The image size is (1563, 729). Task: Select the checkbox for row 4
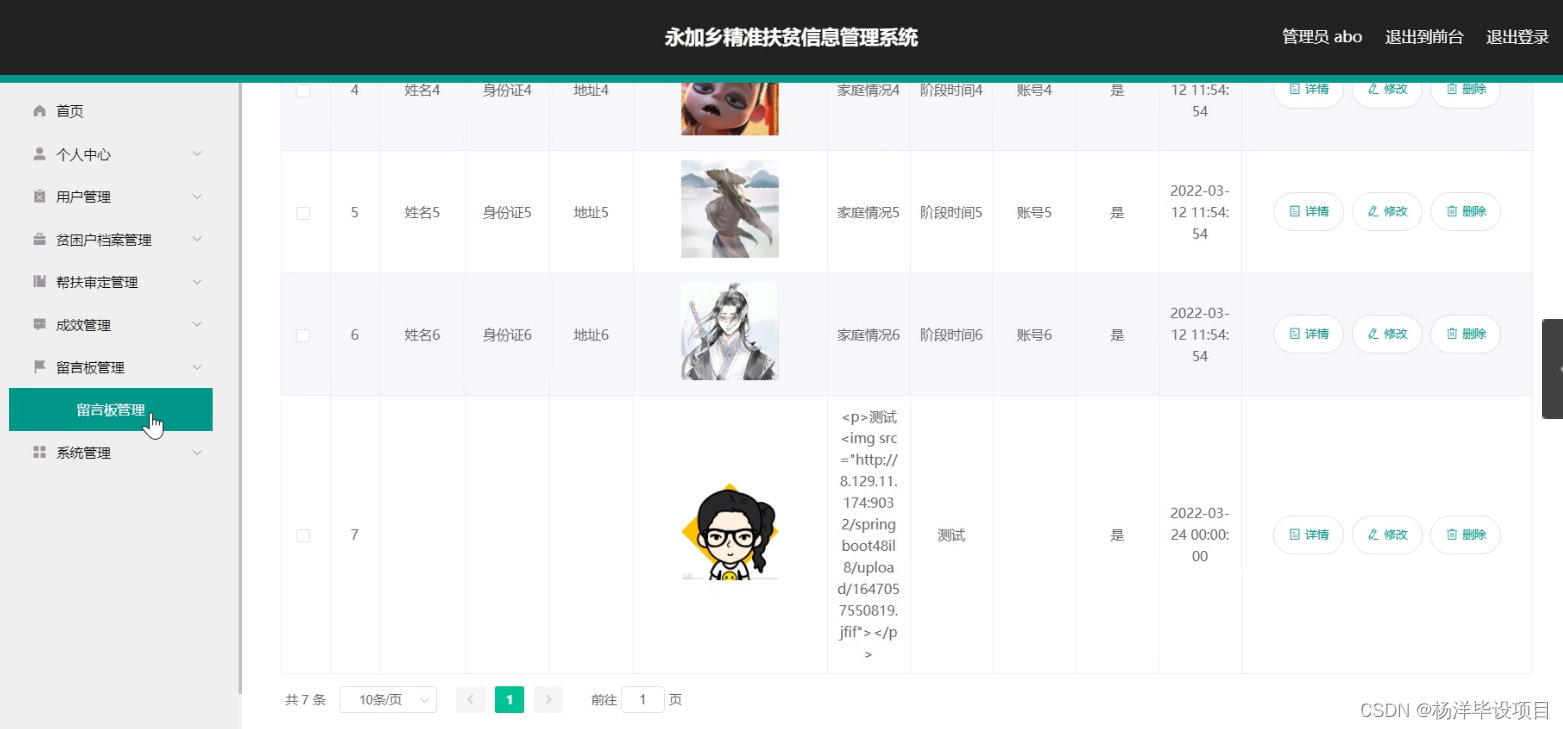pos(303,90)
